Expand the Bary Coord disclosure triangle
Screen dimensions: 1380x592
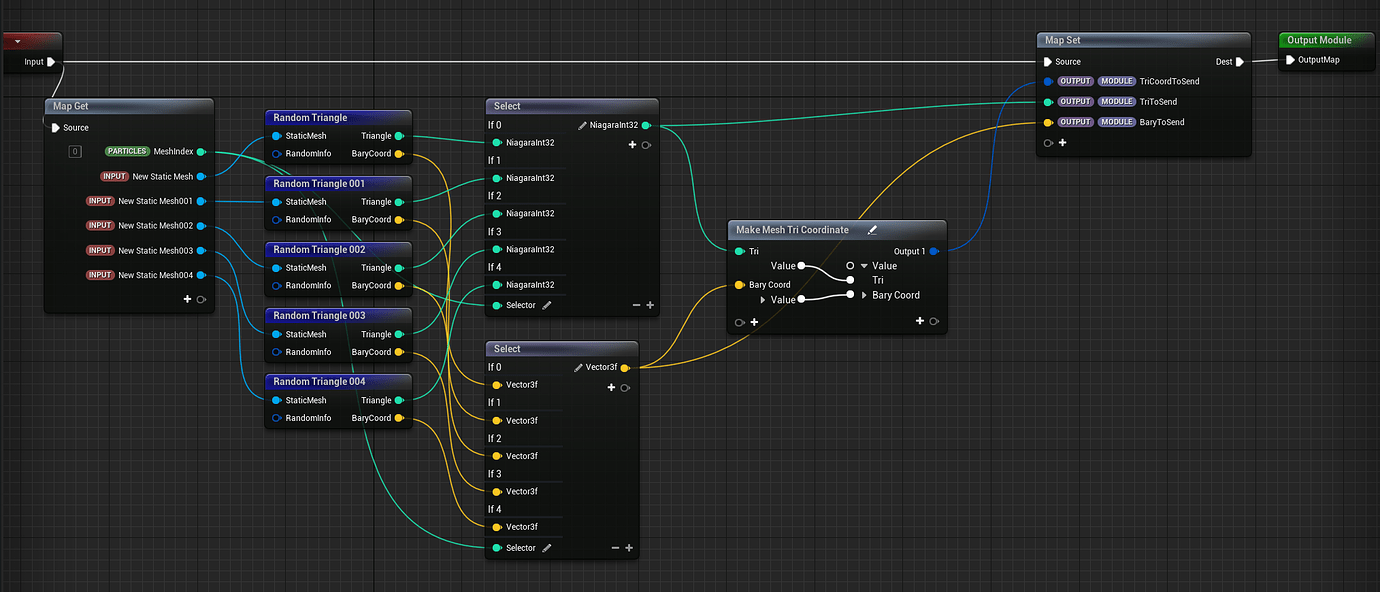[x=864, y=295]
